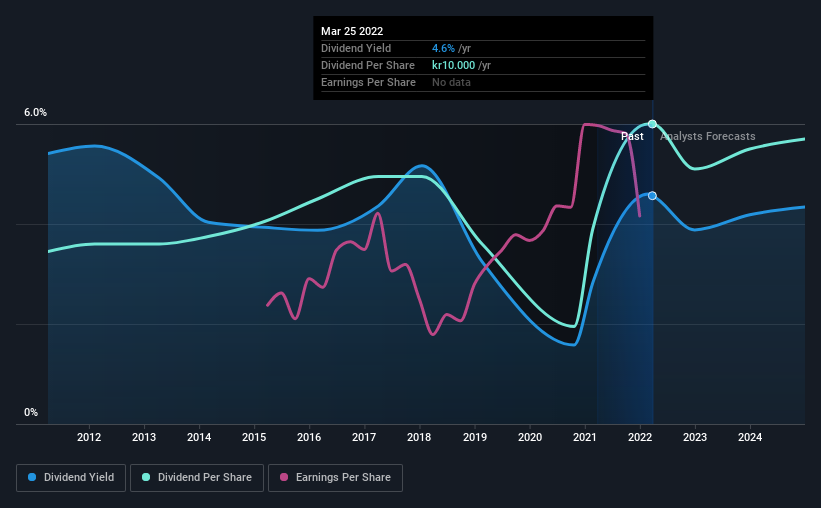Click the 2021 x-axis label
821x508 pixels.
coord(585,437)
